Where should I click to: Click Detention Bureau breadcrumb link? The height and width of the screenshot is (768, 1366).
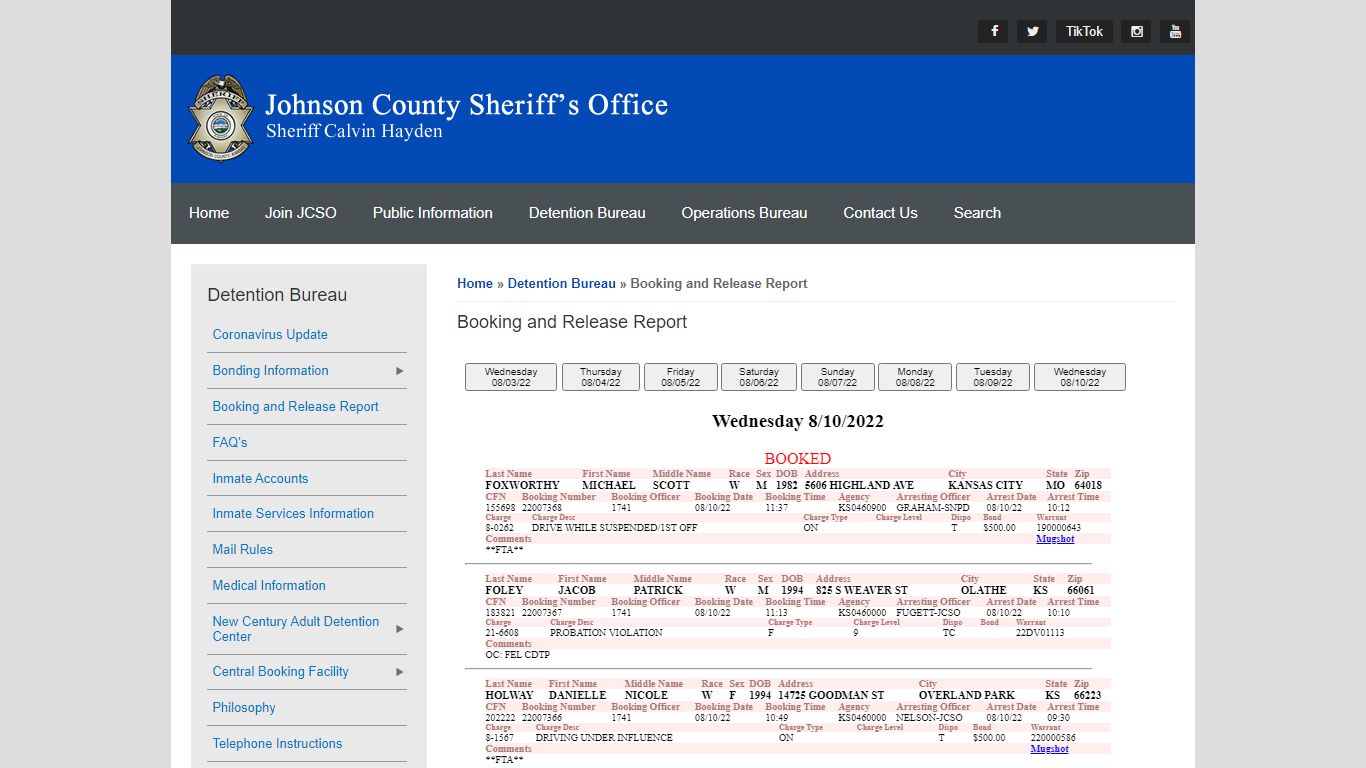pyautogui.click(x=562, y=283)
